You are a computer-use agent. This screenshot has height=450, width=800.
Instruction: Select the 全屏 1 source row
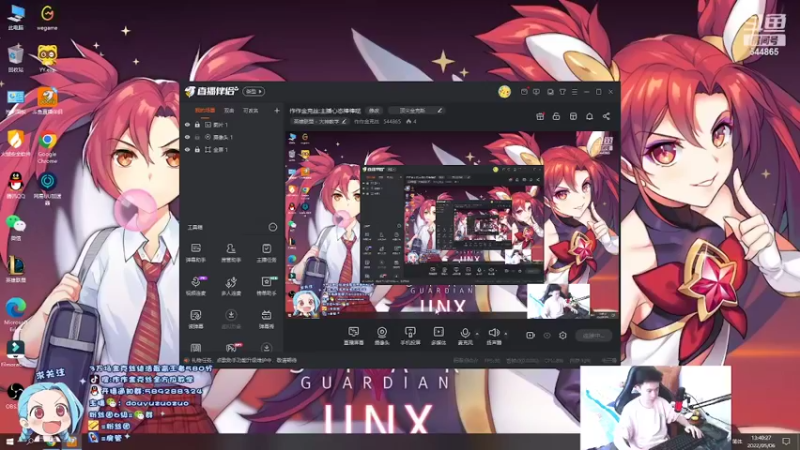pyautogui.click(x=231, y=150)
